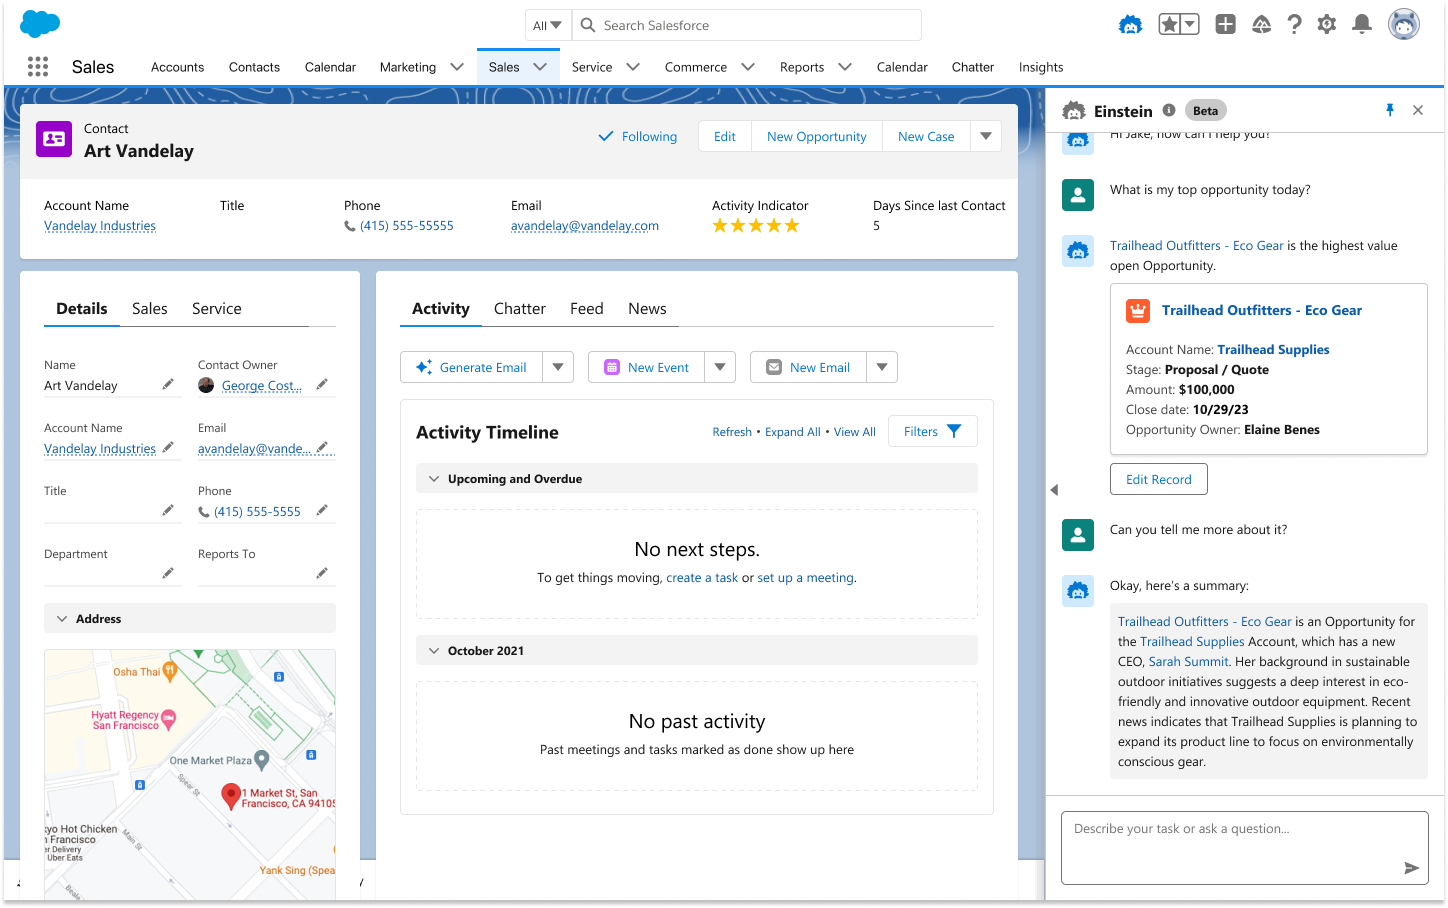1448x908 pixels.
Task: Click the Contact record icon
Action: tap(54, 139)
